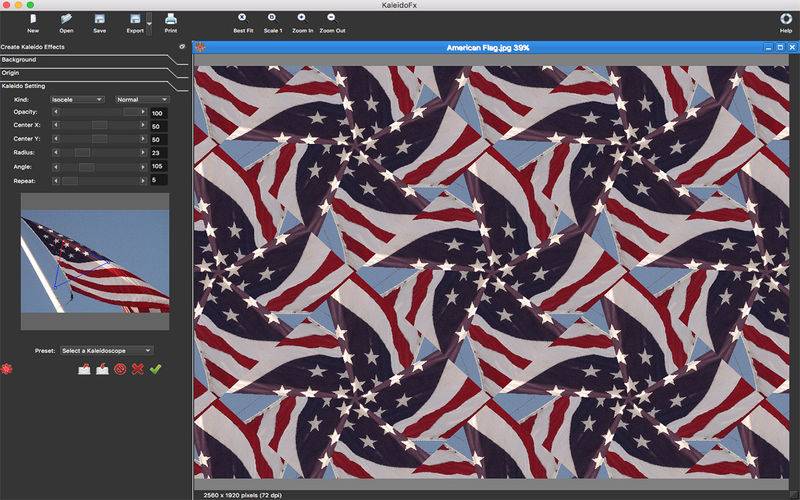Open the Help icon
The width and height of the screenshot is (800, 500).
[786, 23]
